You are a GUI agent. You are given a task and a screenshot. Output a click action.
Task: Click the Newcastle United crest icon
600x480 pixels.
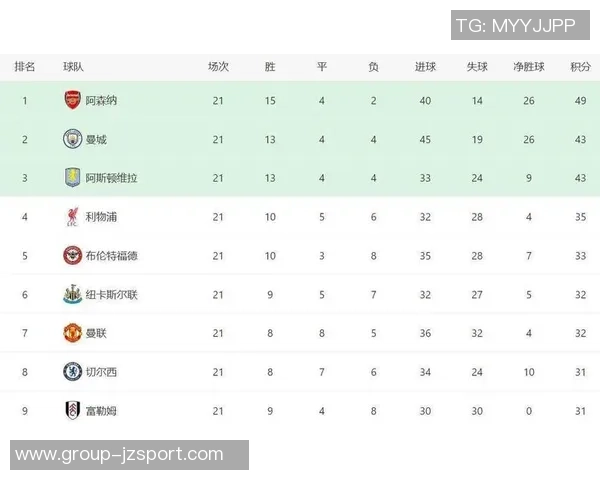(x=72, y=294)
